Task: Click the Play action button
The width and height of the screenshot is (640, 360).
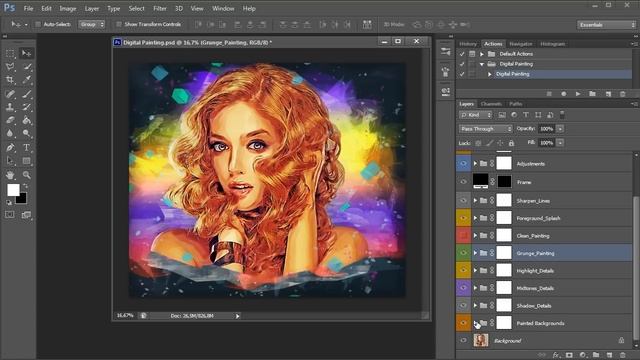Action: tap(578, 94)
